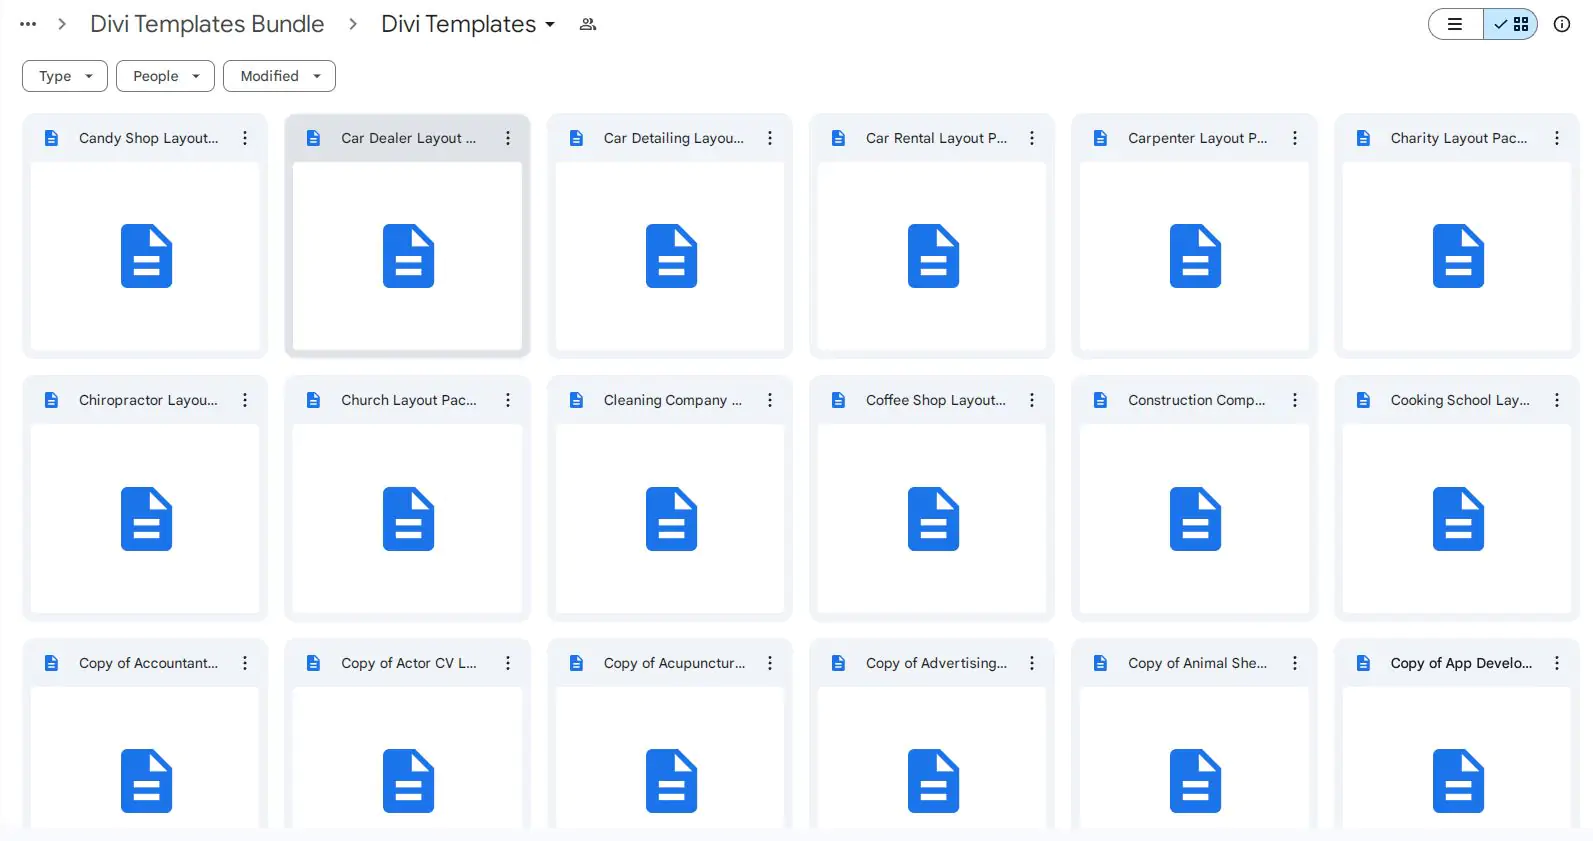Click three-dot menu on Charity Layout Pack
Viewport: 1593px width, 841px height.
point(1557,138)
